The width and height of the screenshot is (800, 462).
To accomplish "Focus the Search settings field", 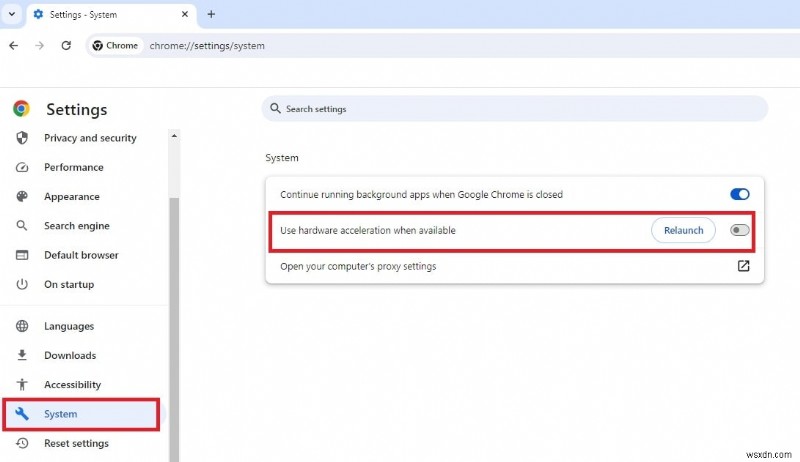I will 514,109.
